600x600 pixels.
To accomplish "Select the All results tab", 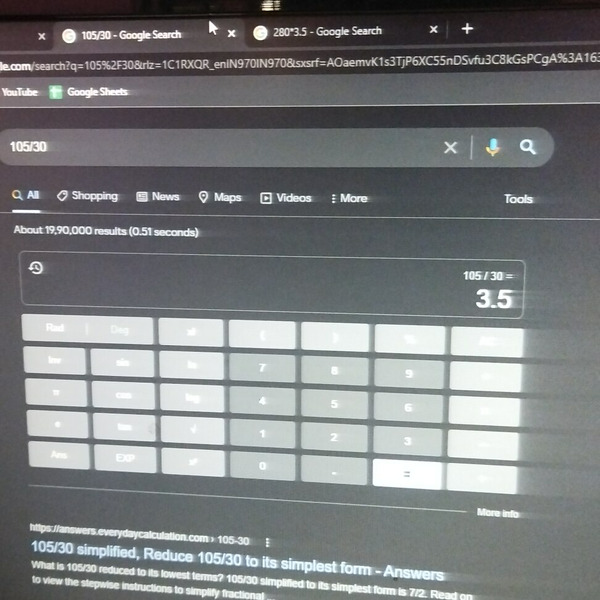I will (26, 195).
